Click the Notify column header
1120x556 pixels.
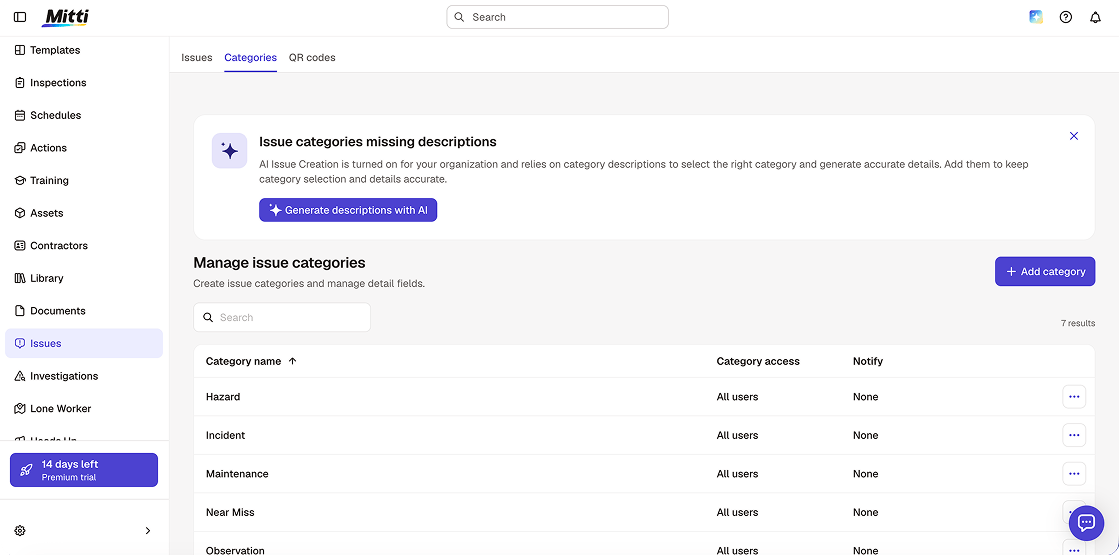tap(868, 362)
